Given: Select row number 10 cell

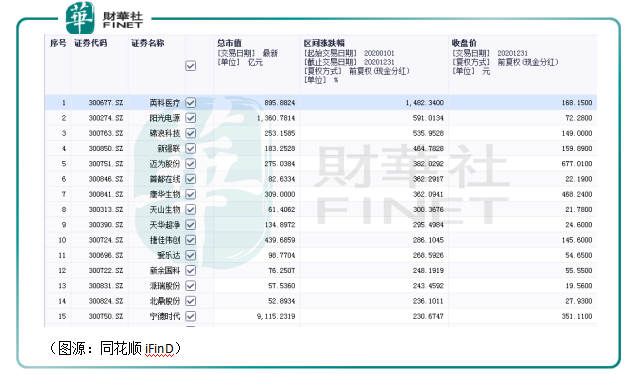Looking at the screenshot, I should click(x=62, y=240).
